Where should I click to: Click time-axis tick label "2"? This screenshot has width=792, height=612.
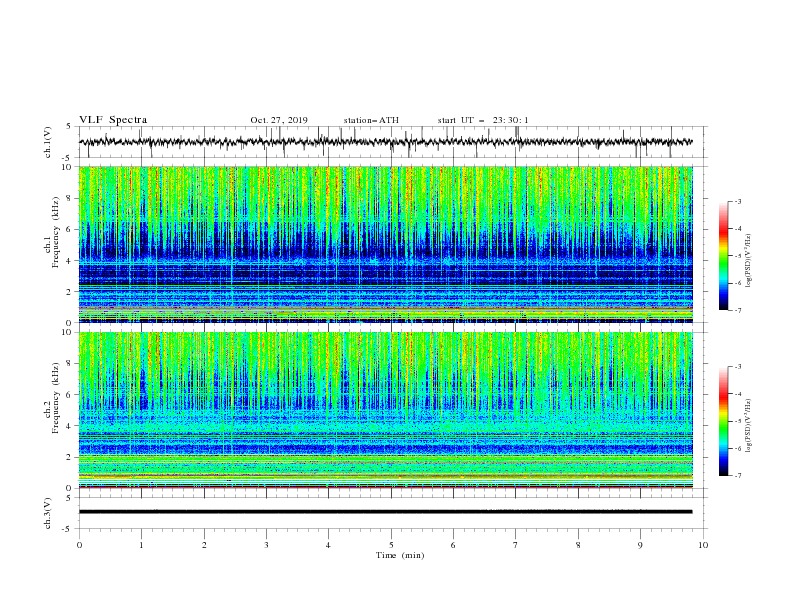pos(204,545)
